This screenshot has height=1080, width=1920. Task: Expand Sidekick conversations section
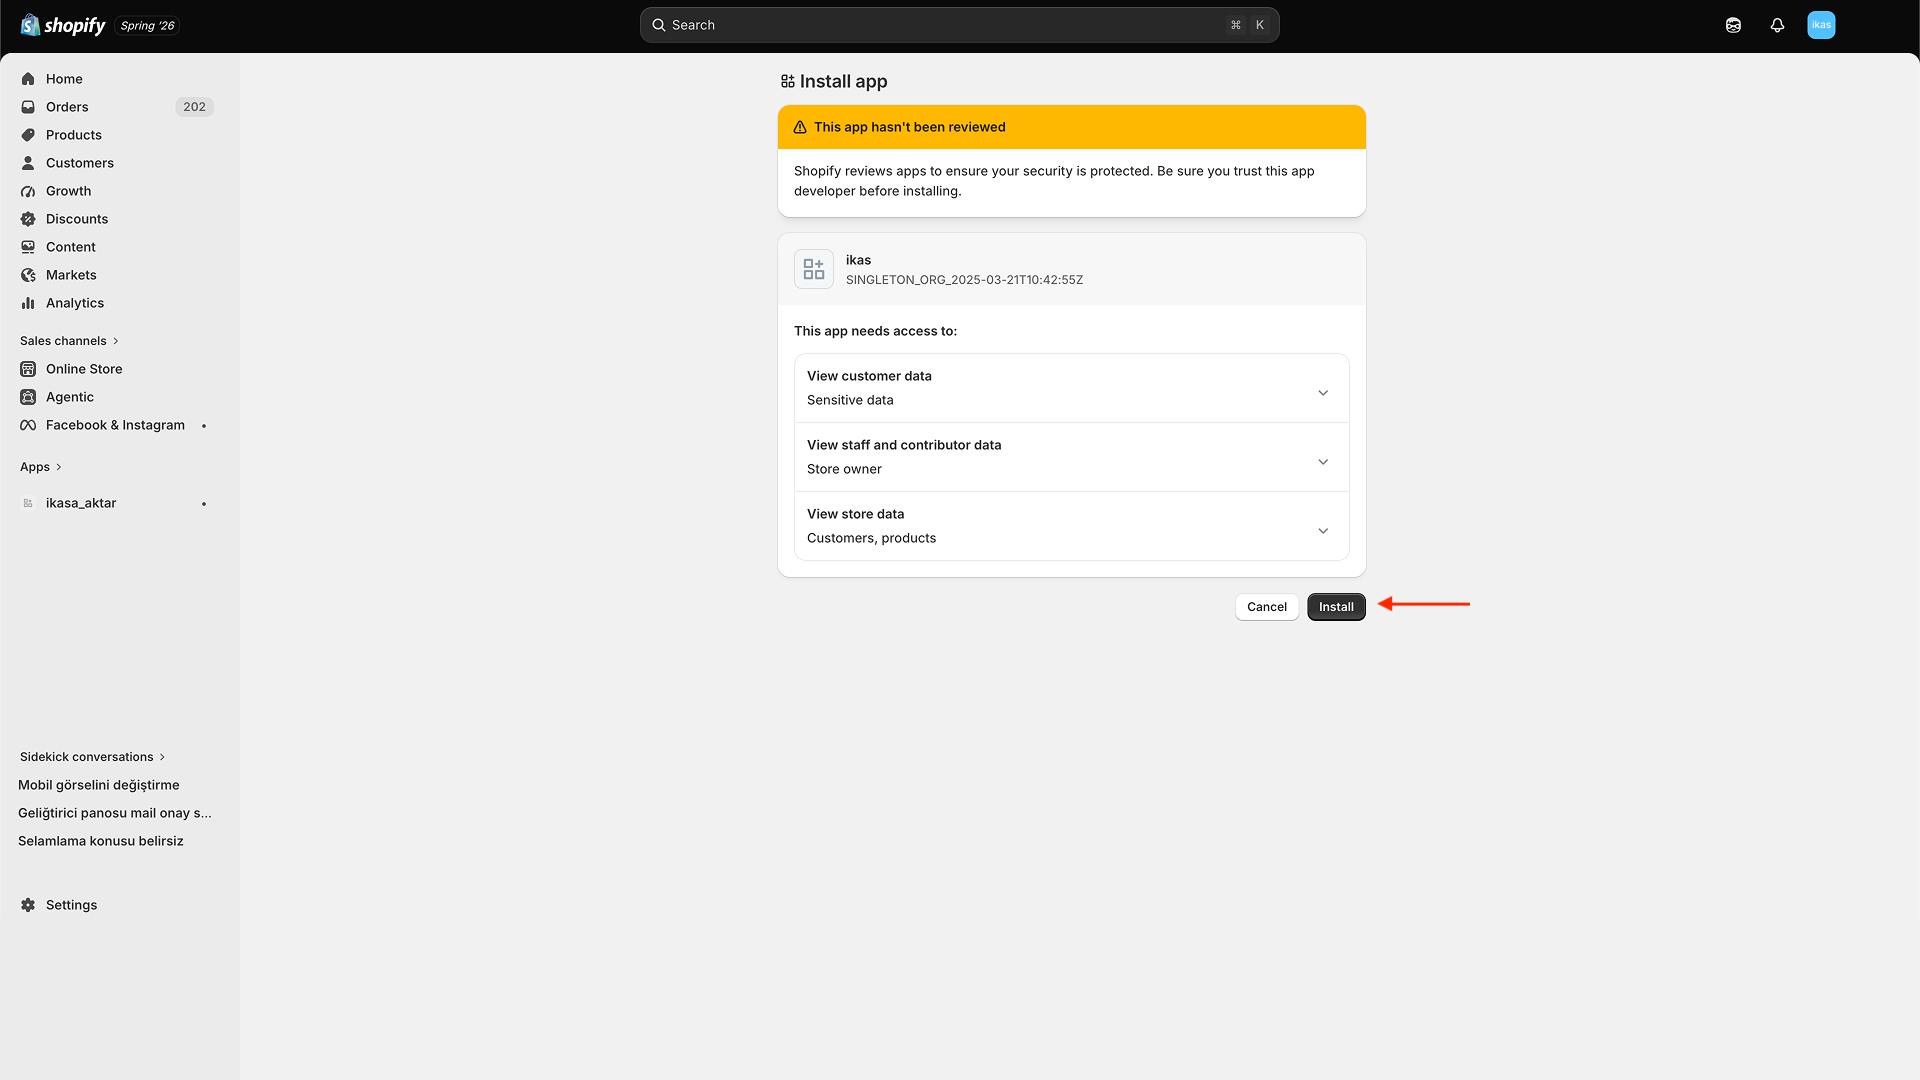coord(92,757)
